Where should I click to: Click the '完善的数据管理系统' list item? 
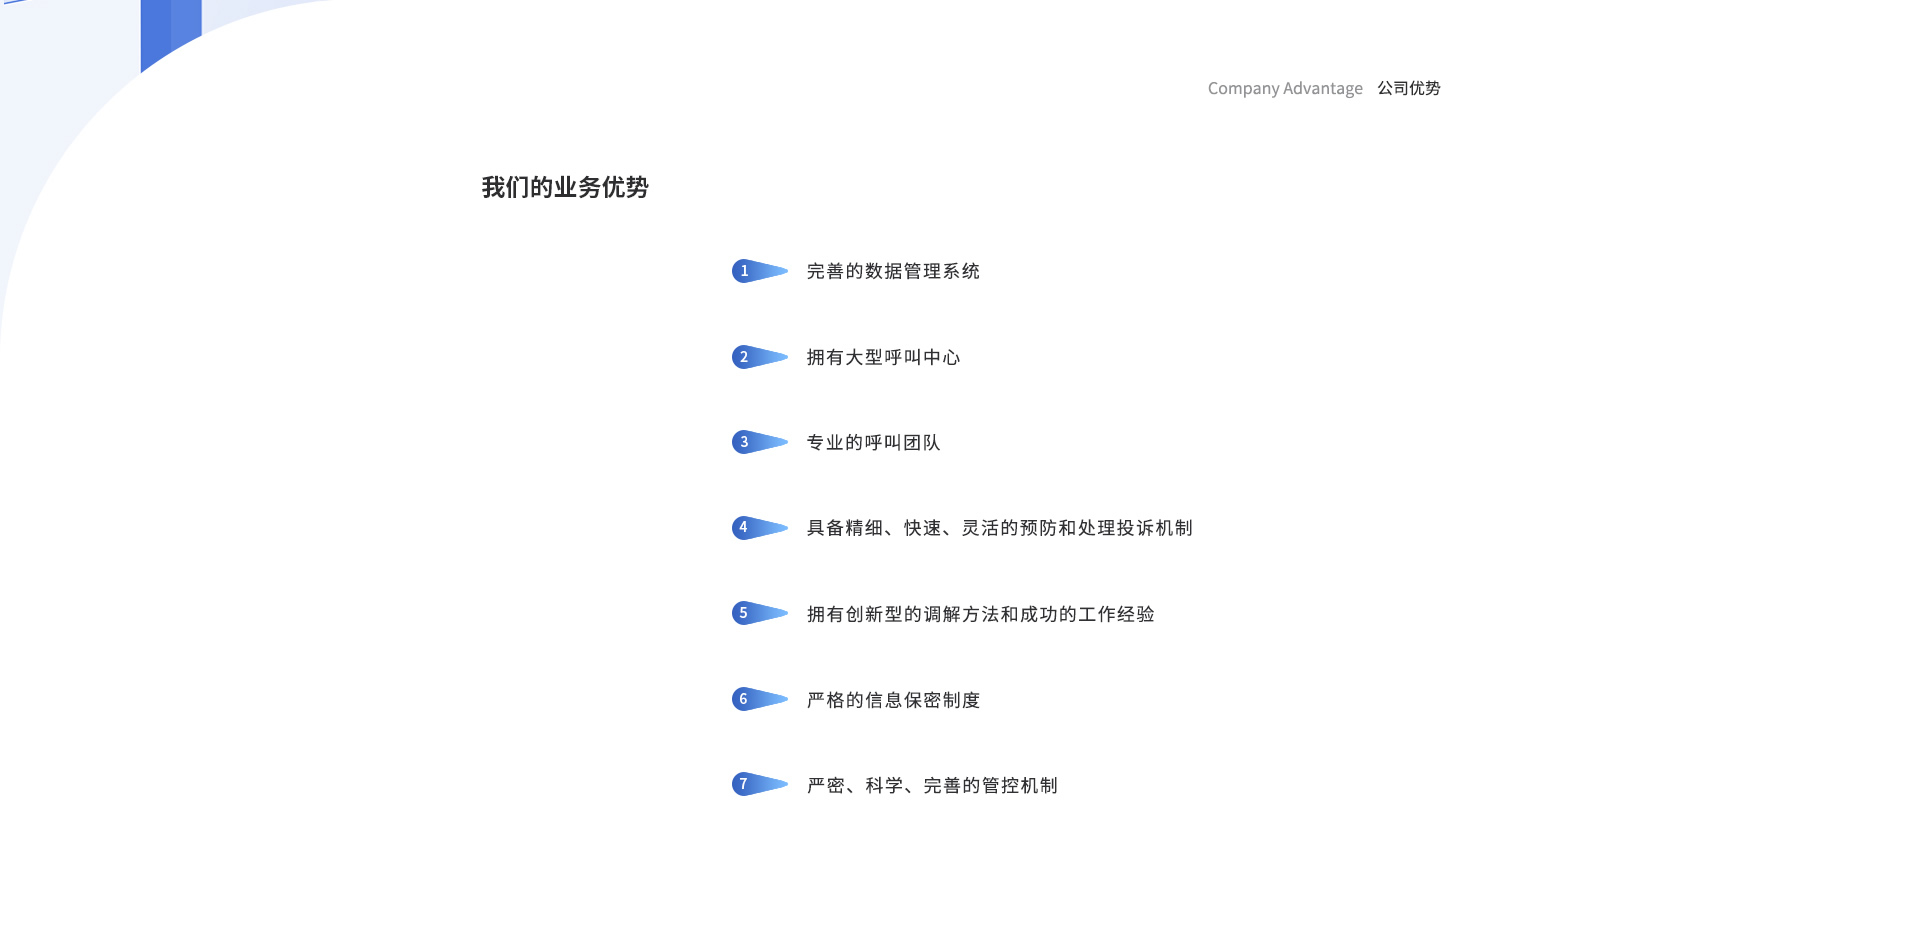[x=892, y=271]
